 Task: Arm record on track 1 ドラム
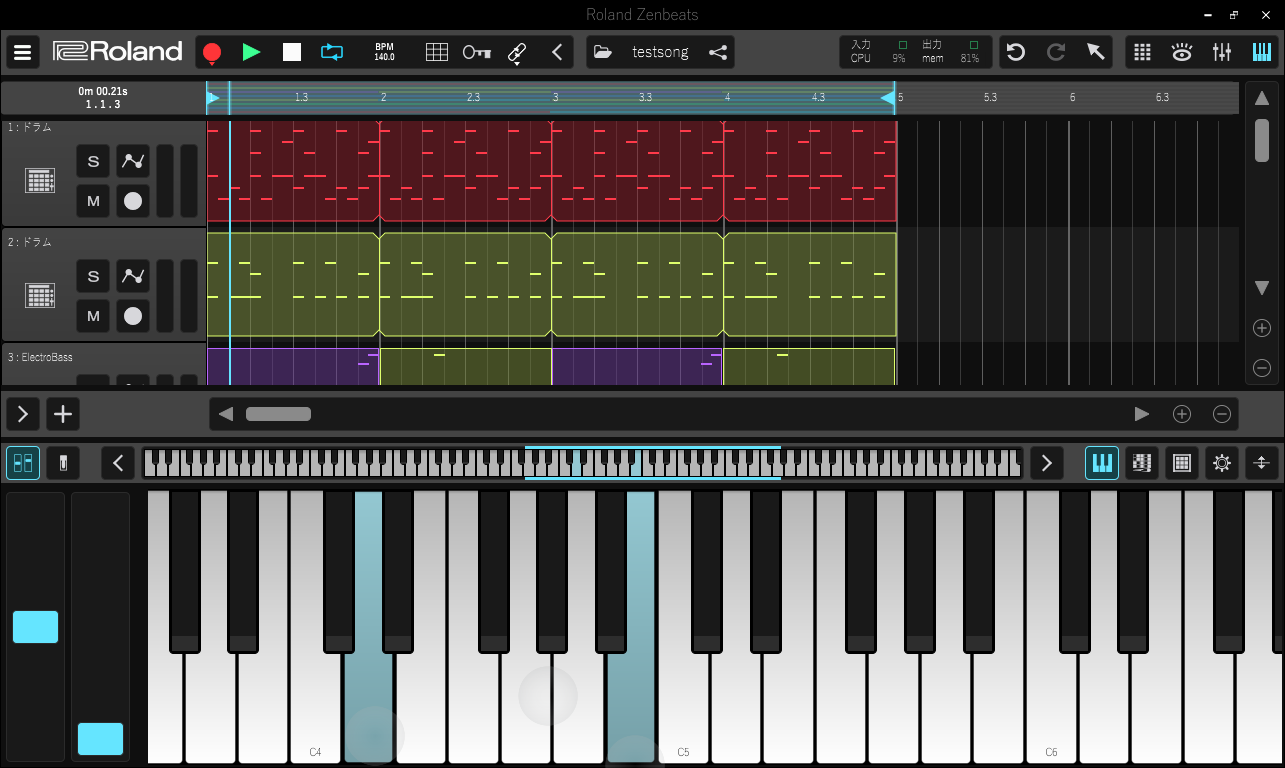tap(133, 201)
